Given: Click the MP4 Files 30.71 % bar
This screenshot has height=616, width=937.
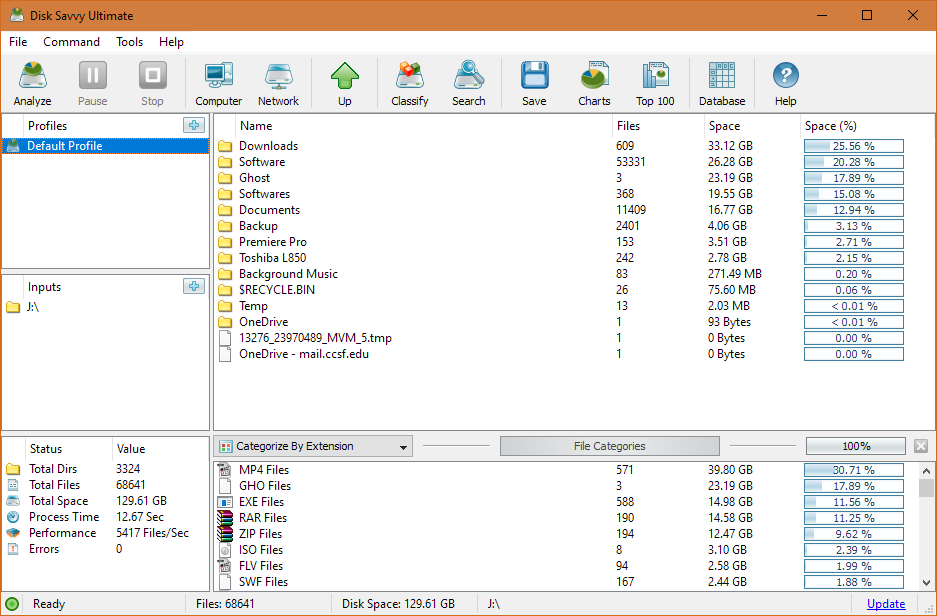Looking at the screenshot, I should [854, 470].
